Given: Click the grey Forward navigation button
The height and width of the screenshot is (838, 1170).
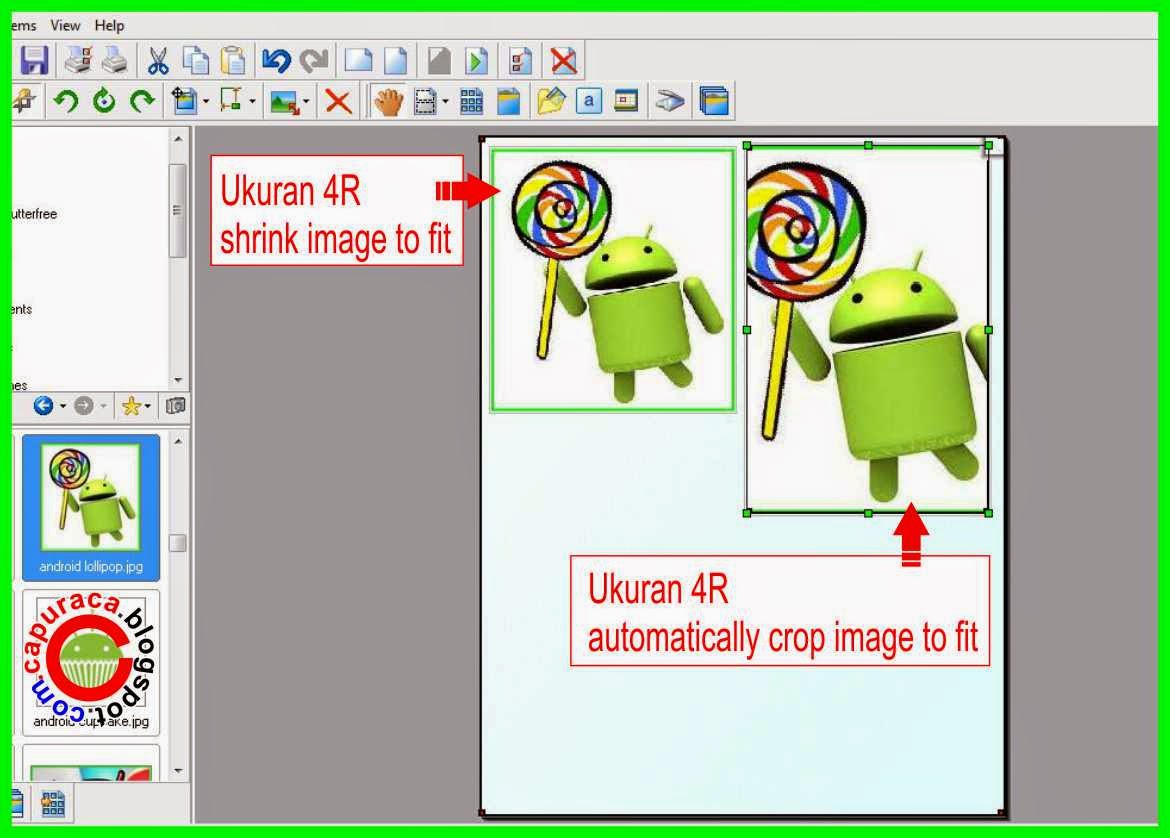Looking at the screenshot, I should pyautogui.click(x=84, y=405).
